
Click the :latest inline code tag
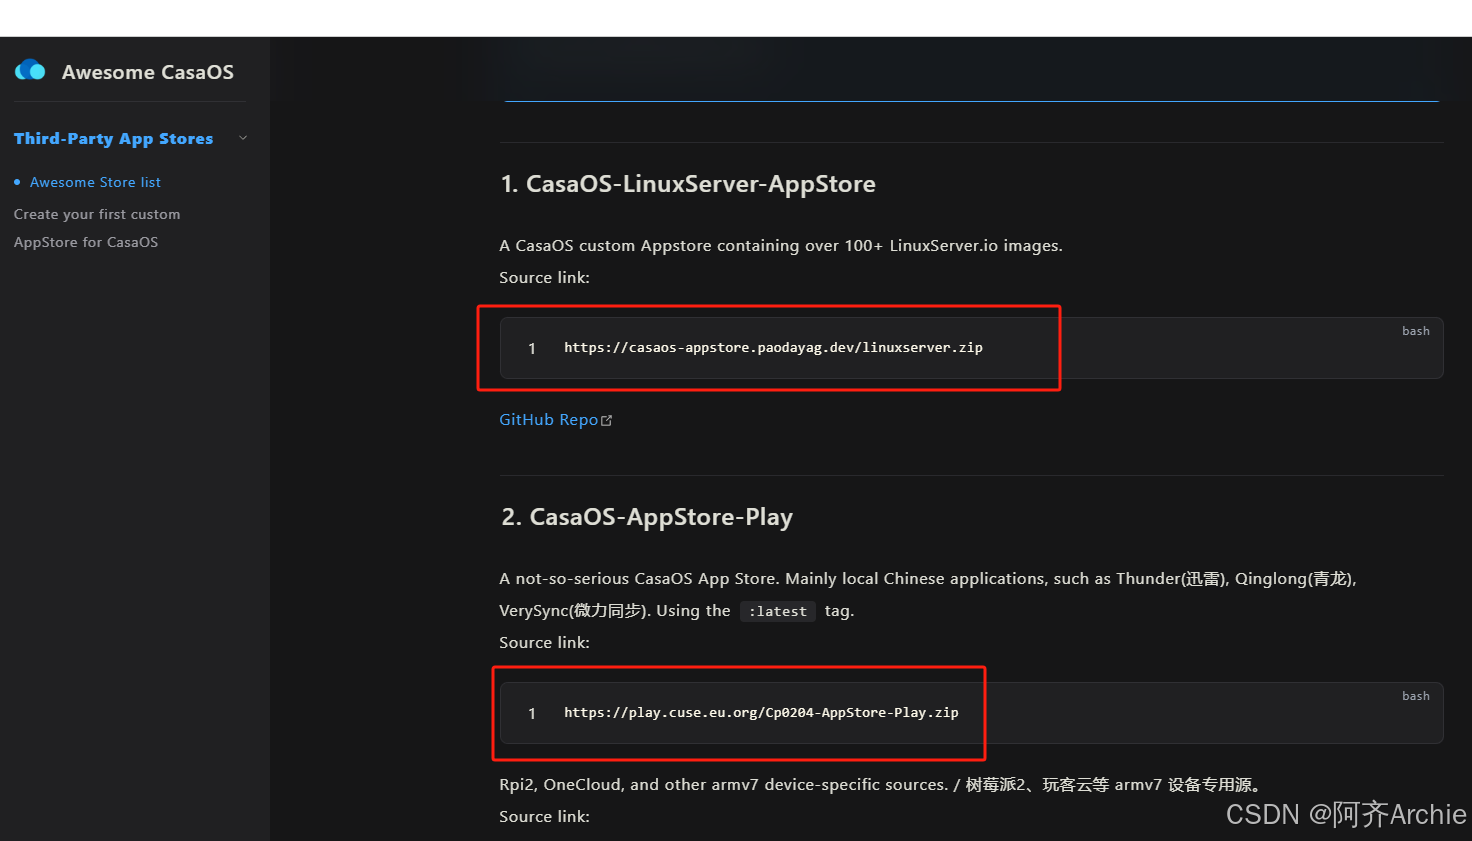(x=778, y=611)
